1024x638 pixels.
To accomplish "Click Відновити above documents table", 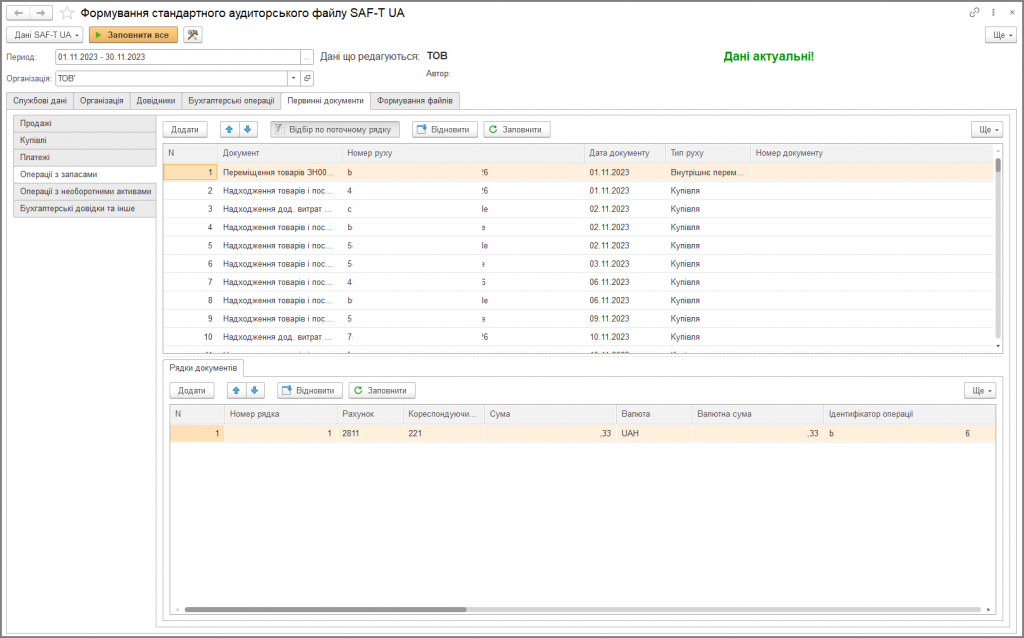I will coord(445,129).
